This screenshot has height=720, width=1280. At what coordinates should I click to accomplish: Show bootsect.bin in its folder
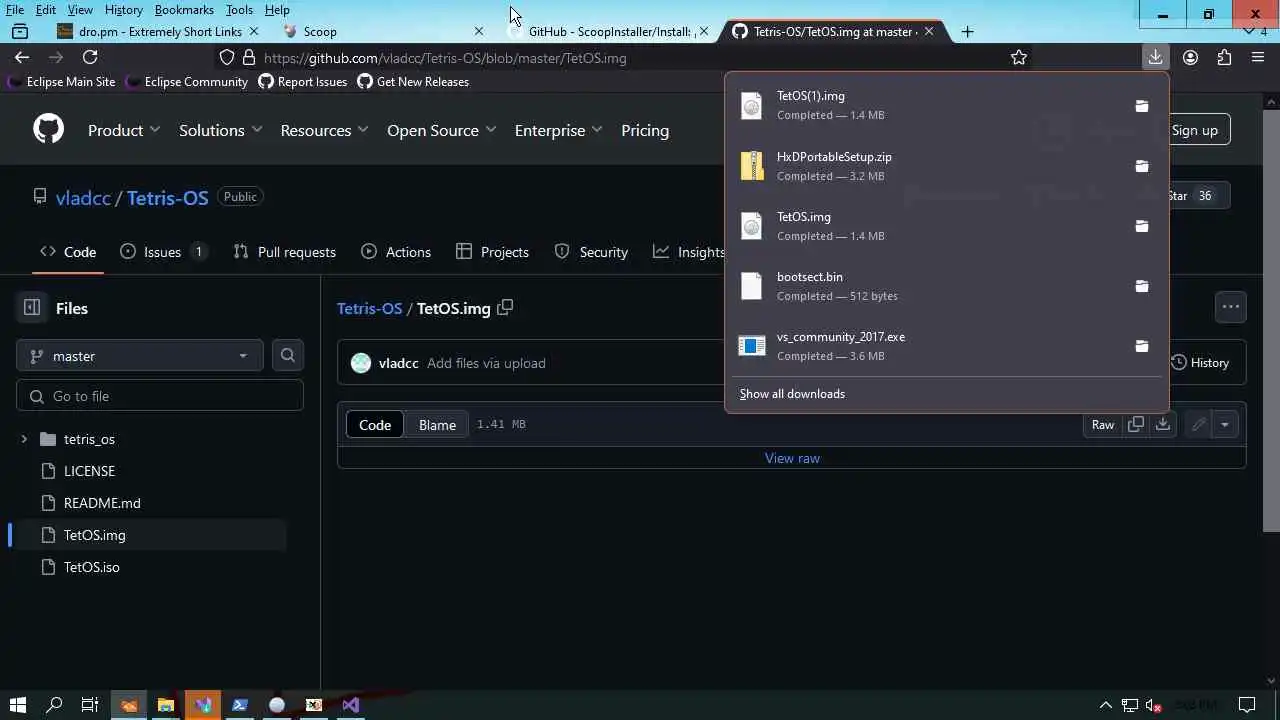[x=1141, y=286]
